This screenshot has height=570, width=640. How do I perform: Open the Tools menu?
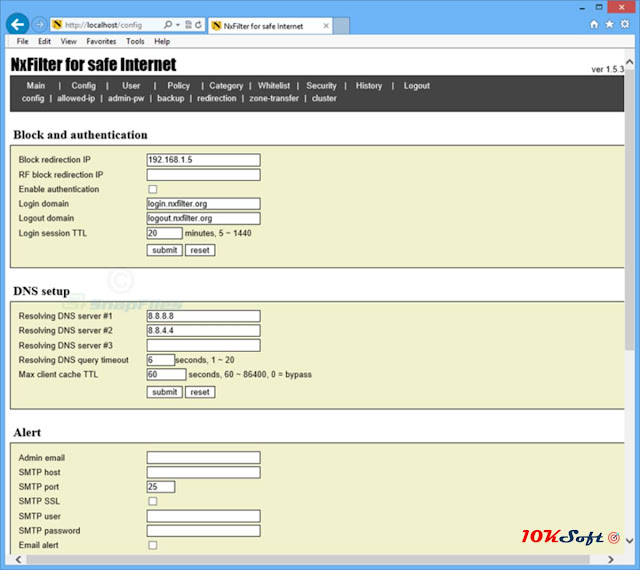tap(135, 41)
